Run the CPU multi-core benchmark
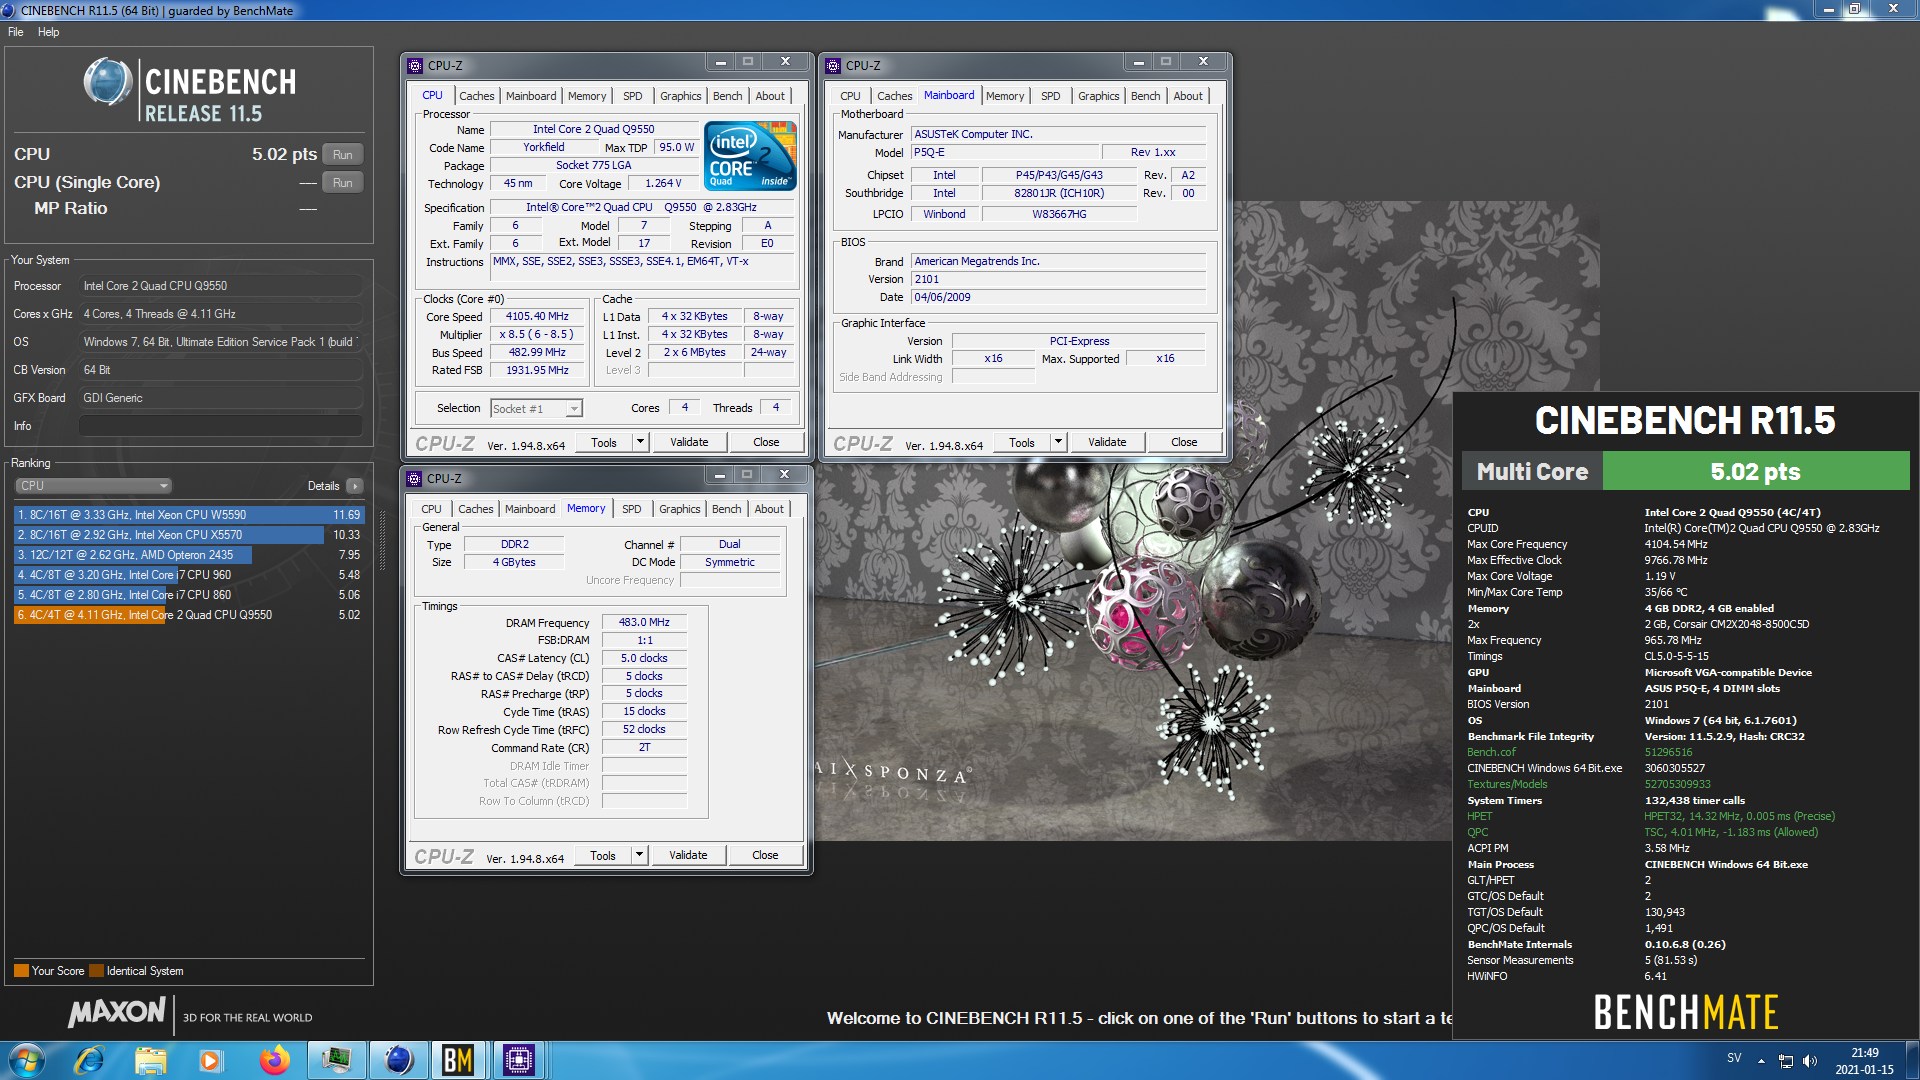Image resolution: width=1920 pixels, height=1080 pixels. click(343, 155)
